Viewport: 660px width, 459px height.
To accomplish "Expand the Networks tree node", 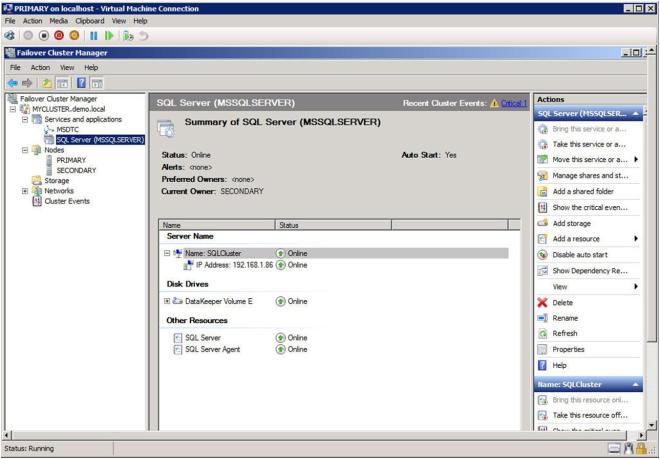I will [25, 190].
